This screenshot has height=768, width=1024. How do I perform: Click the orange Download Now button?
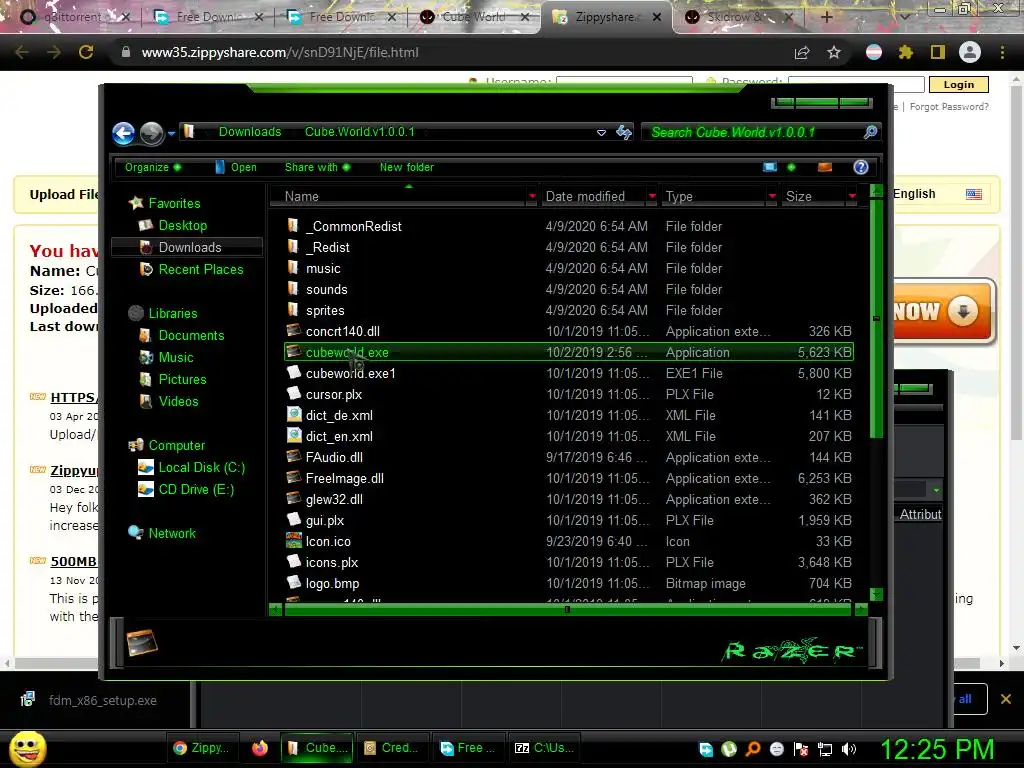[x=943, y=311]
